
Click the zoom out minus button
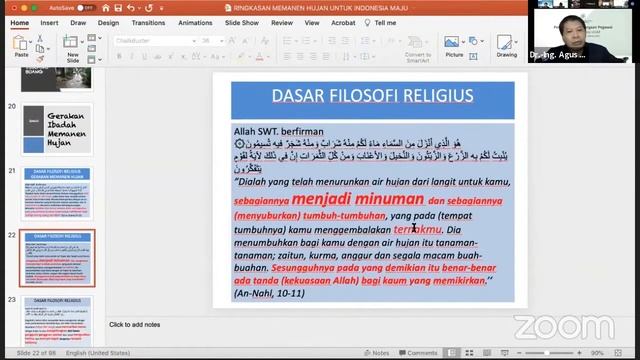[519, 353]
